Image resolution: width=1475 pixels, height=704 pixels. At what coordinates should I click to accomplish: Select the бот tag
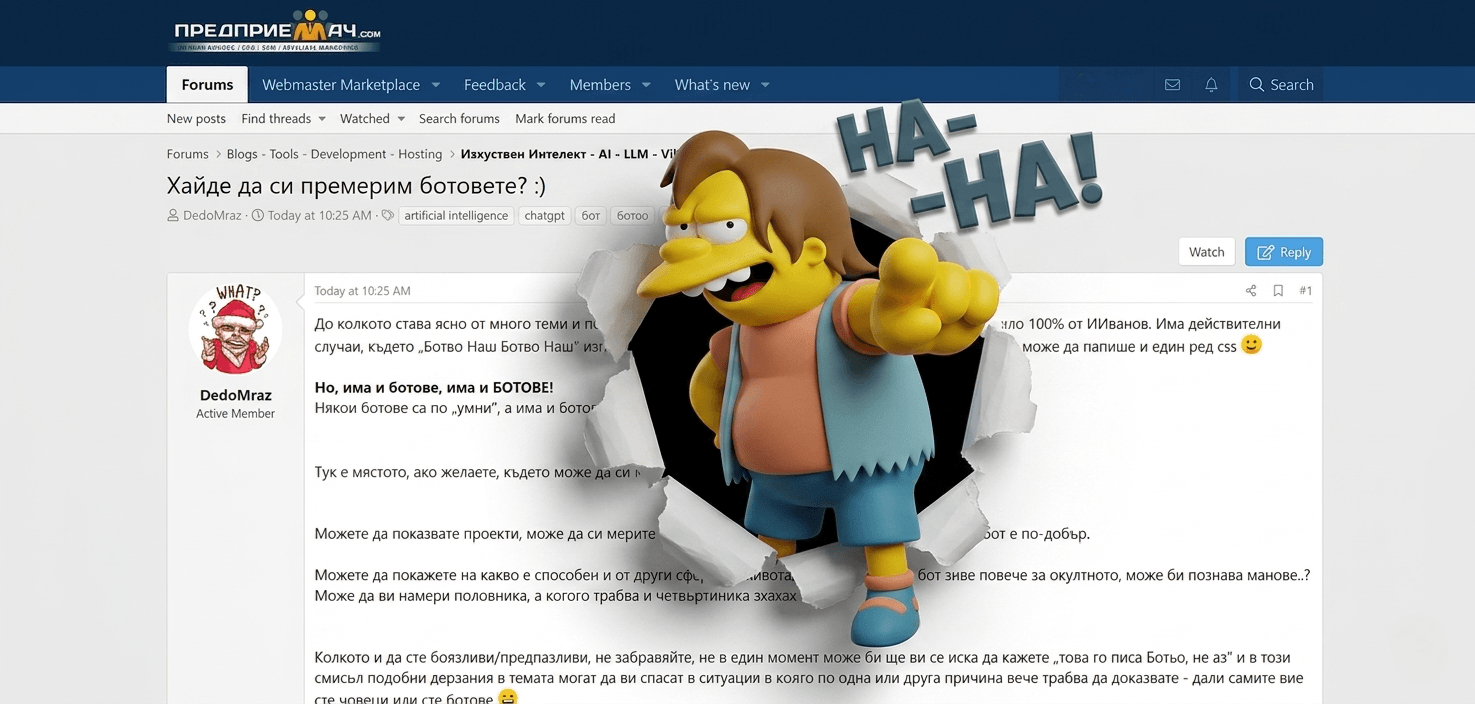tap(591, 215)
